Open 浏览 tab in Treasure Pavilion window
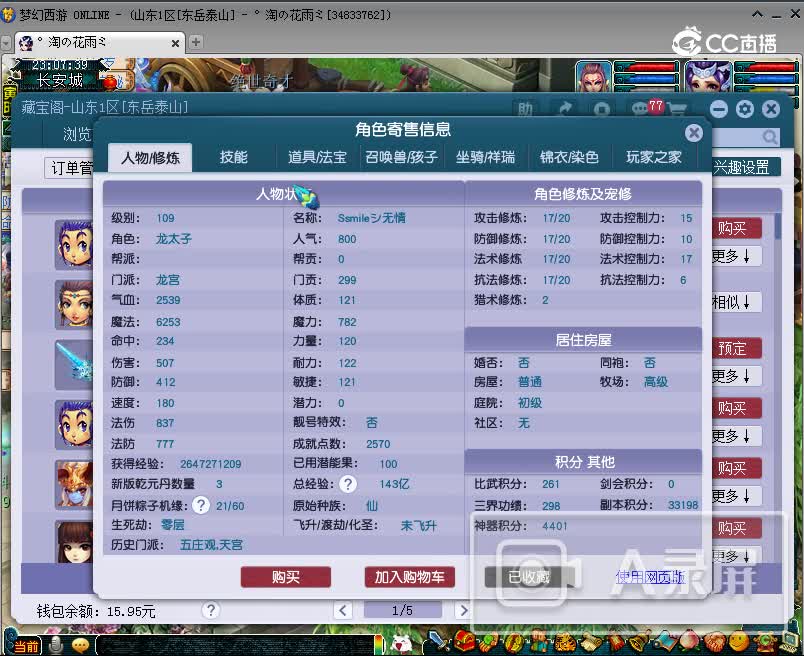The image size is (804, 656). pos(77,134)
